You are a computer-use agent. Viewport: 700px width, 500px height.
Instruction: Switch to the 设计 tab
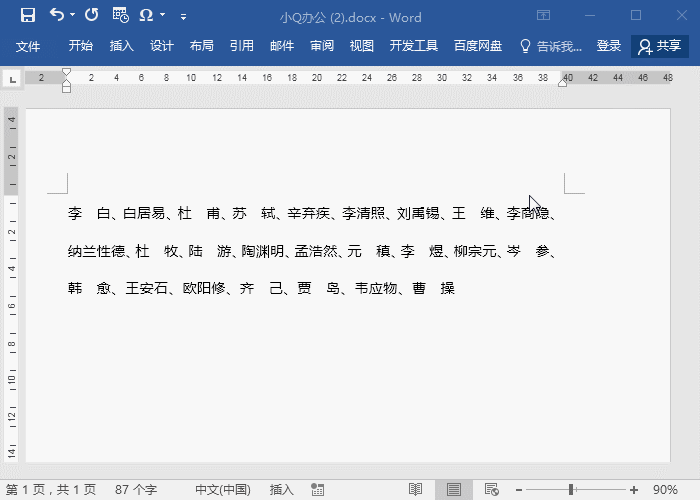point(162,46)
